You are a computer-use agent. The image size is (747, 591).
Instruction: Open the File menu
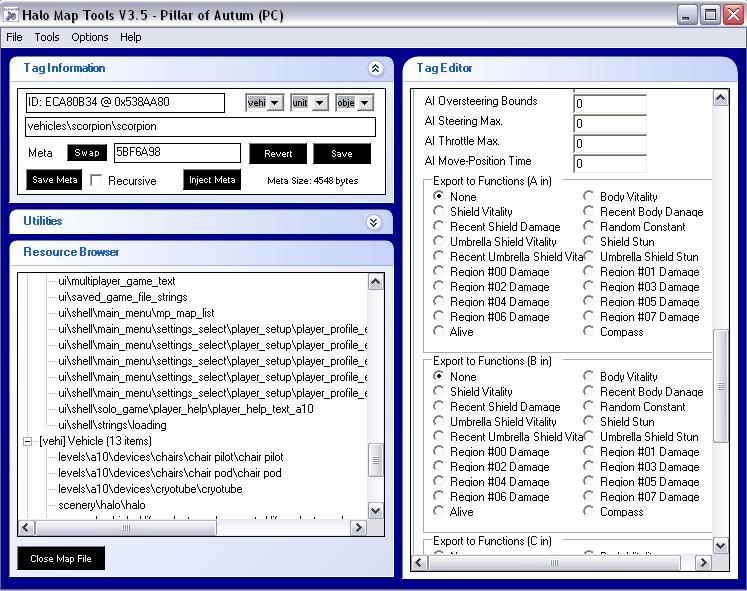(14, 37)
